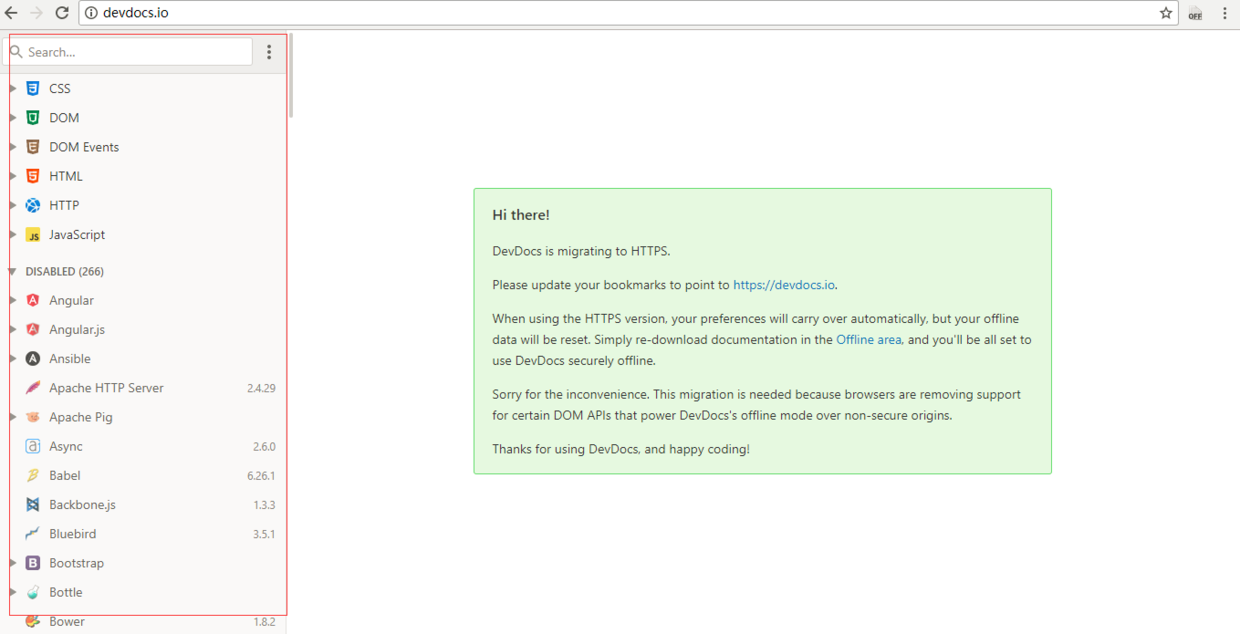The height and width of the screenshot is (634, 1240).
Task: Click the Backbone.js icon
Action: coord(33,505)
